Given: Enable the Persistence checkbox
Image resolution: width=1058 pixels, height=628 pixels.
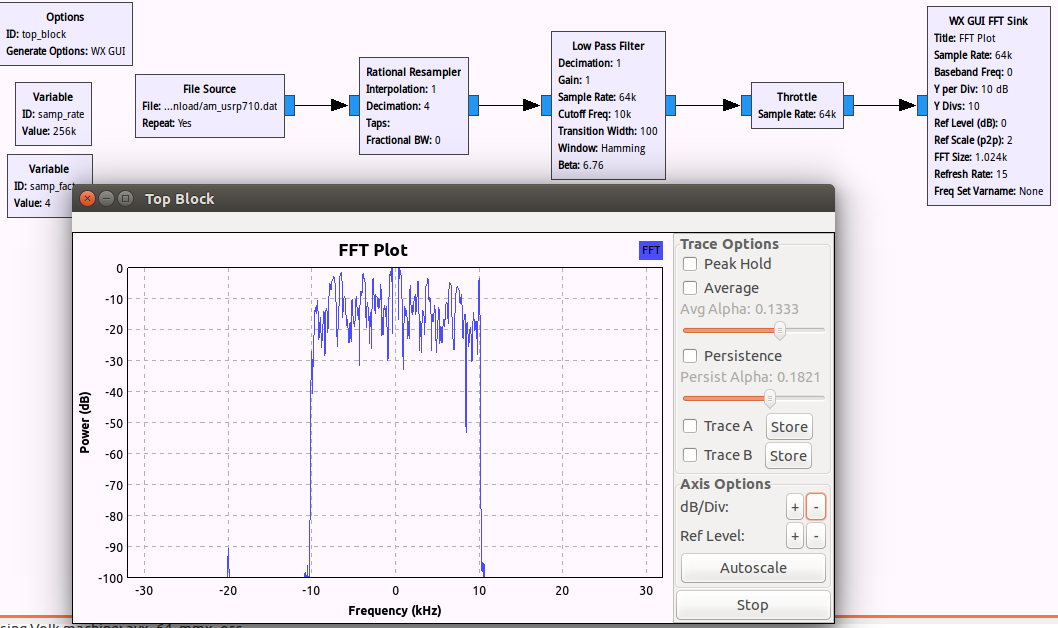Looking at the screenshot, I should [x=690, y=356].
